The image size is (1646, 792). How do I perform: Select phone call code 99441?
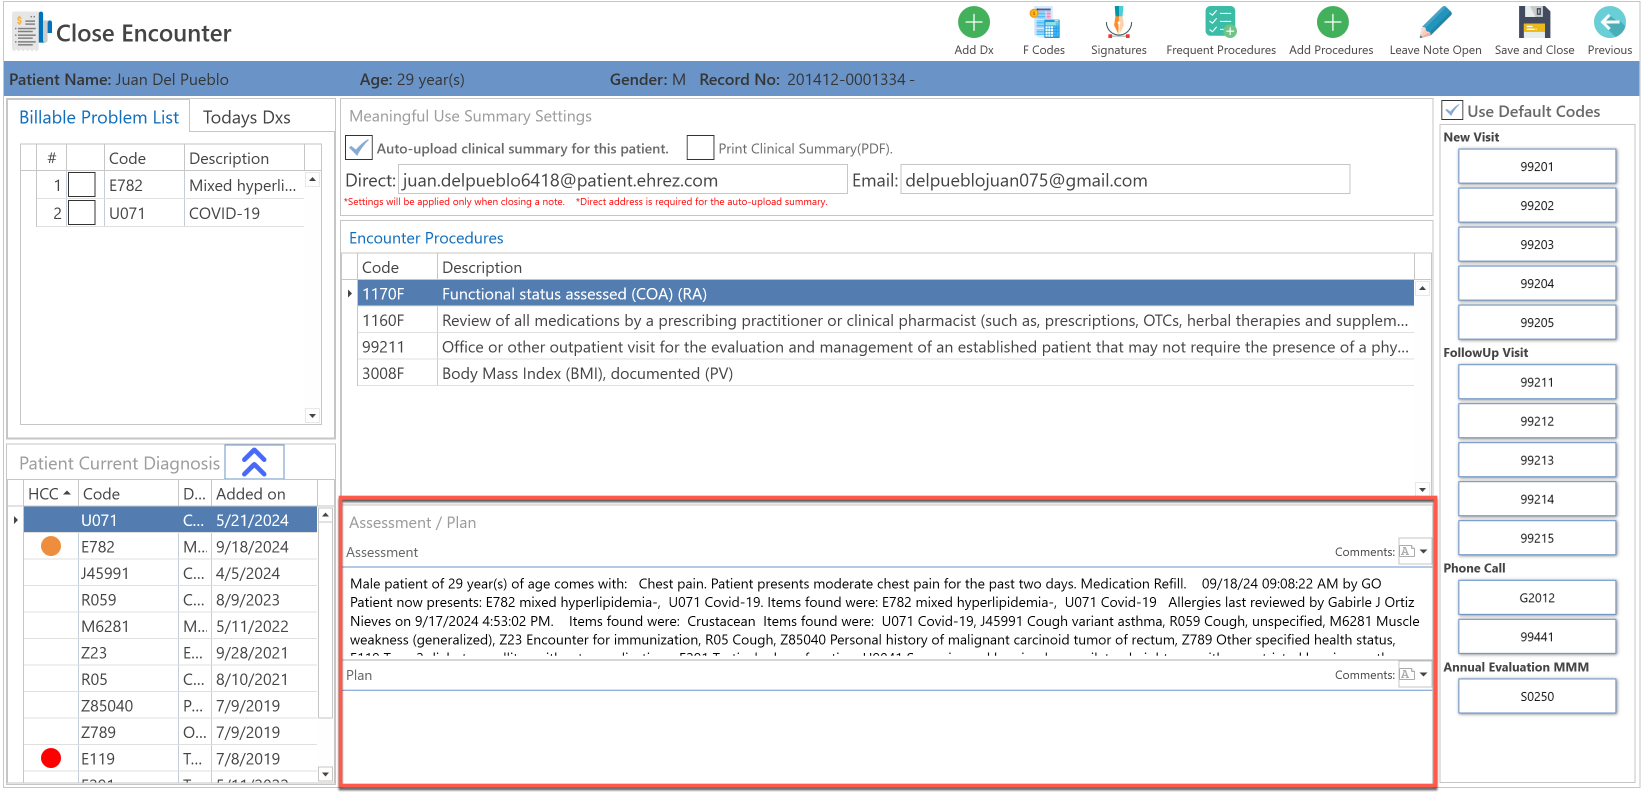click(1536, 637)
